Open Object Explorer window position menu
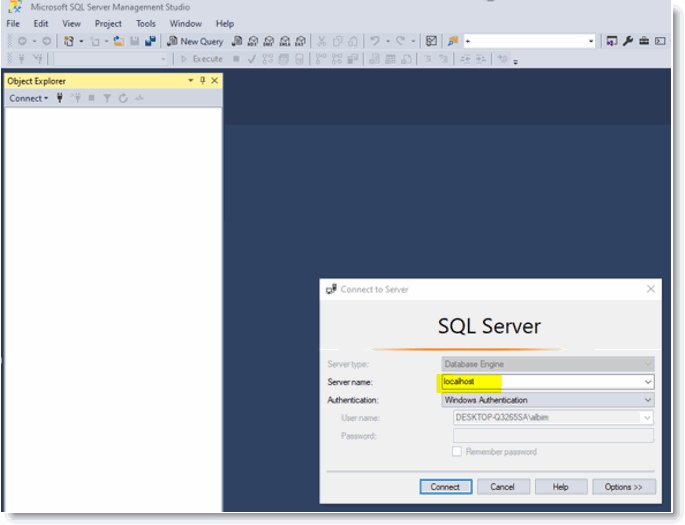 190,80
